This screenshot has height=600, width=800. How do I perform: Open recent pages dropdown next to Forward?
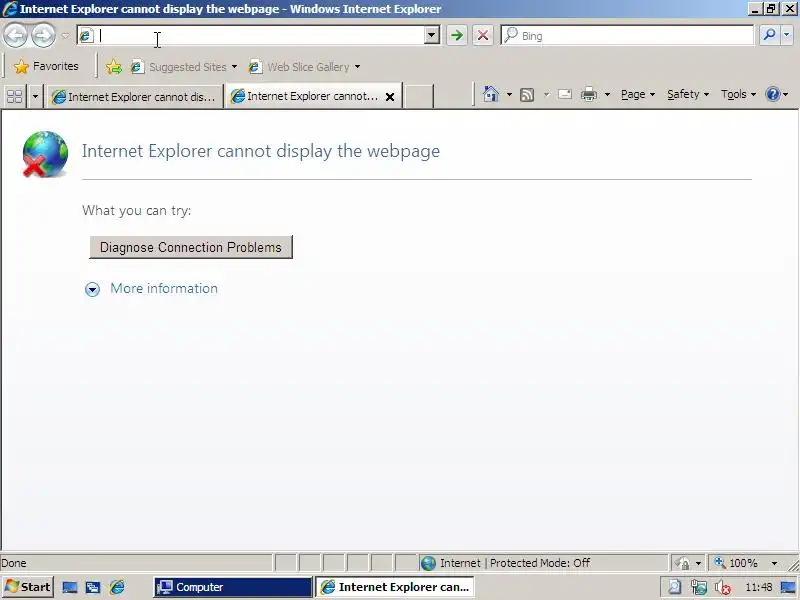click(65, 36)
